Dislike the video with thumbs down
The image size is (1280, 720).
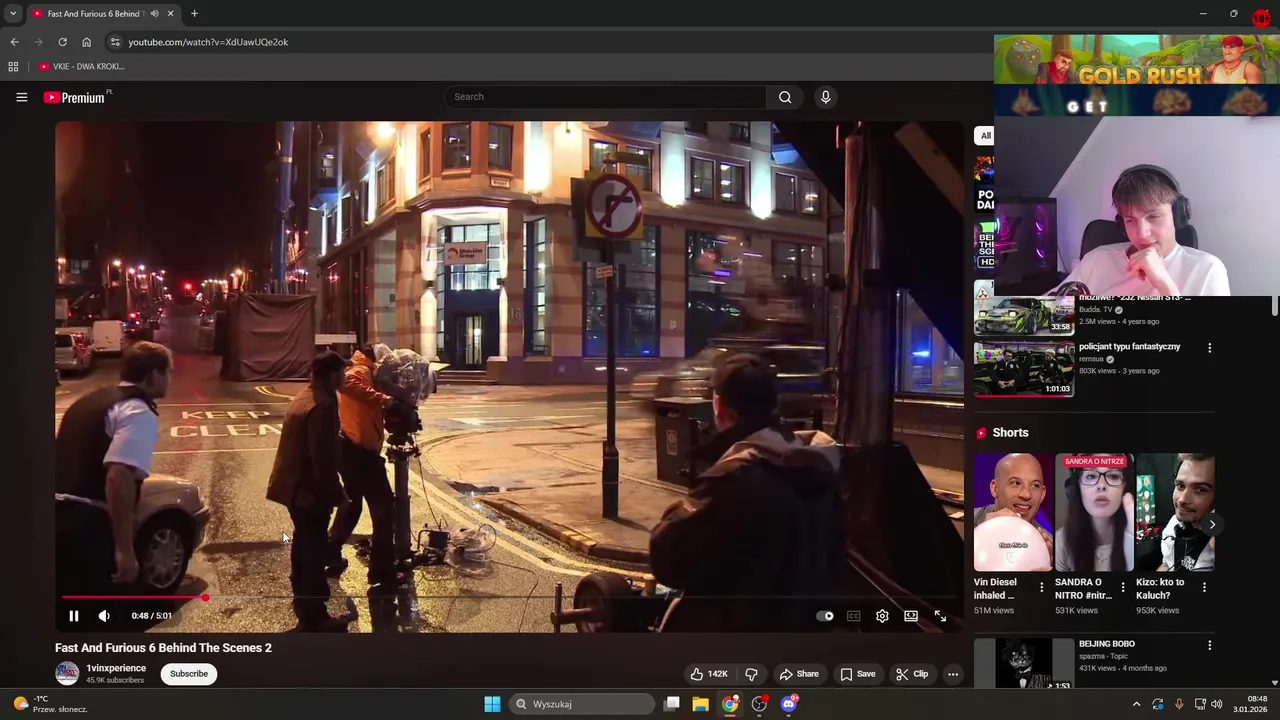click(x=751, y=674)
